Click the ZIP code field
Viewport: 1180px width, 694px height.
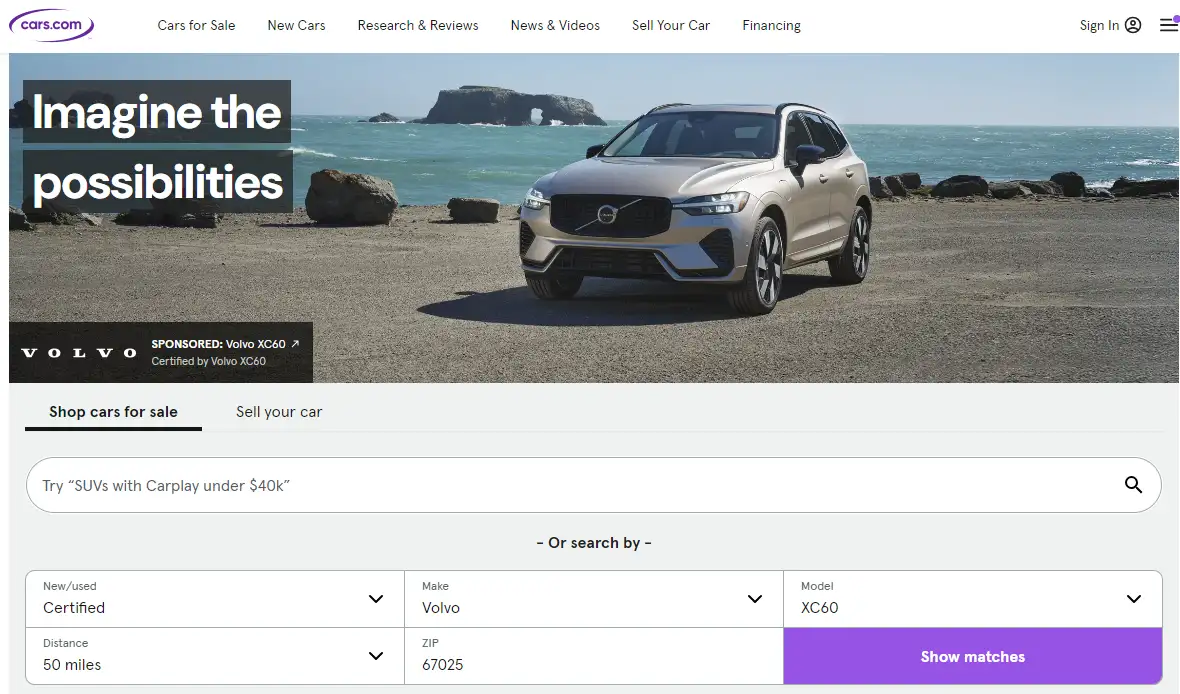(x=594, y=656)
